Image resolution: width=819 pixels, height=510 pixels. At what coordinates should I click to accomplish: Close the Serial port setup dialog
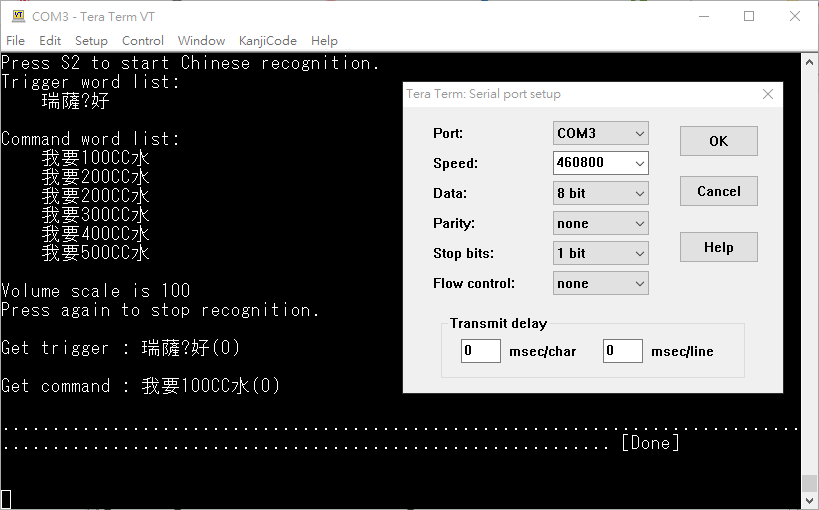pos(768,94)
